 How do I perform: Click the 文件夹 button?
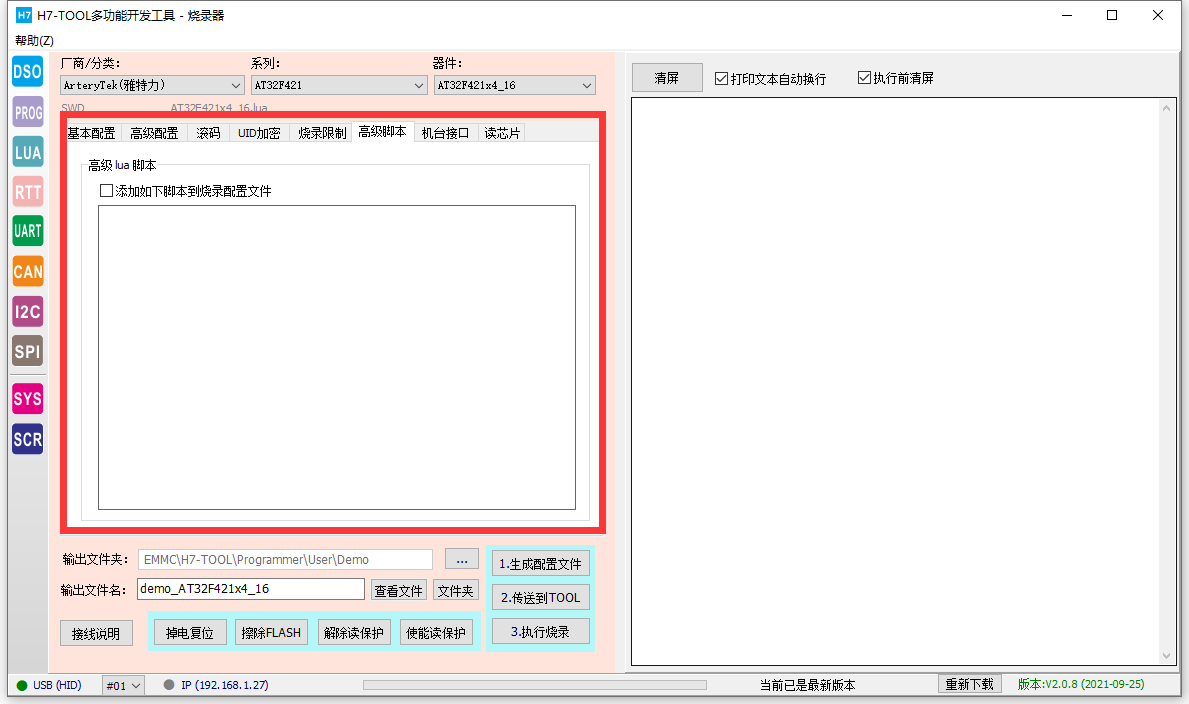[x=456, y=590]
